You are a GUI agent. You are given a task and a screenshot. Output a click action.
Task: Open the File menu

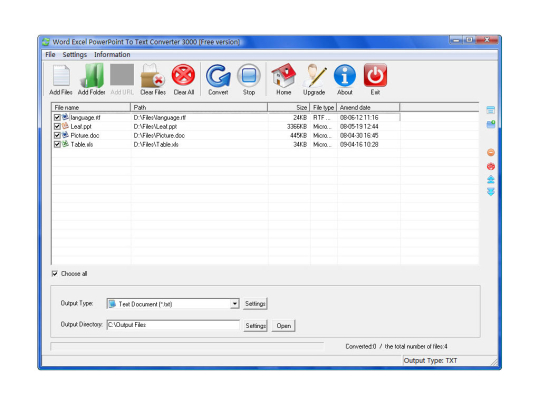(x=50, y=55)
